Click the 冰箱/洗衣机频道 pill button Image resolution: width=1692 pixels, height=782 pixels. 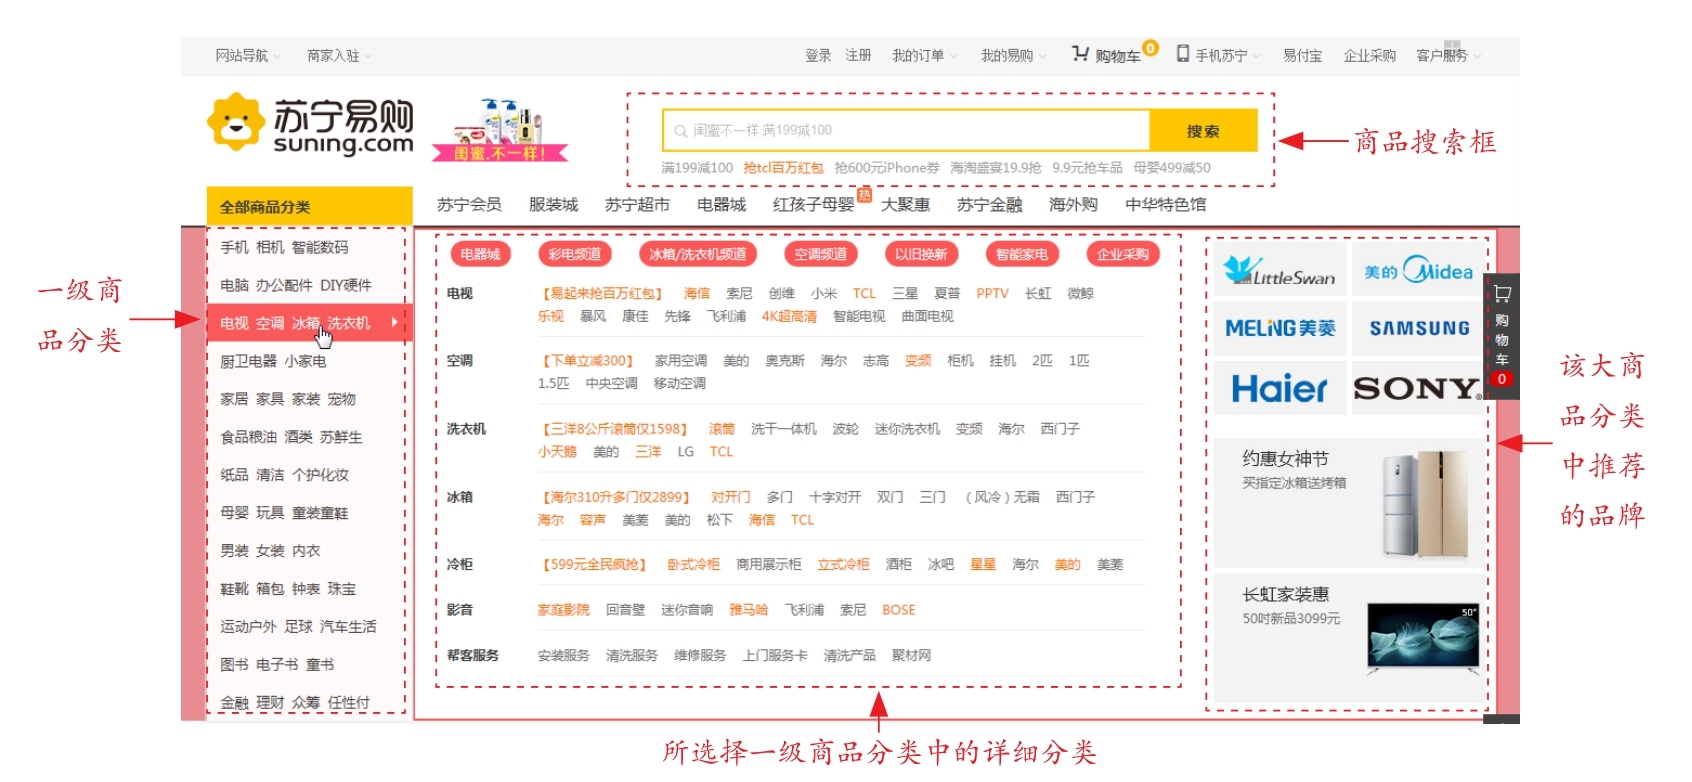point(697,254)
